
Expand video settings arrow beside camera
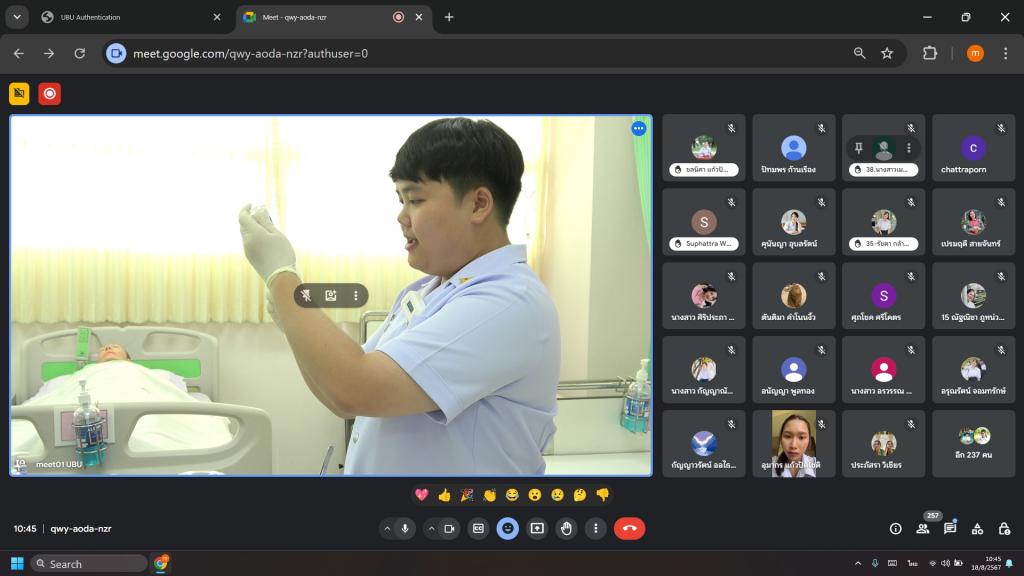point(431,529)
